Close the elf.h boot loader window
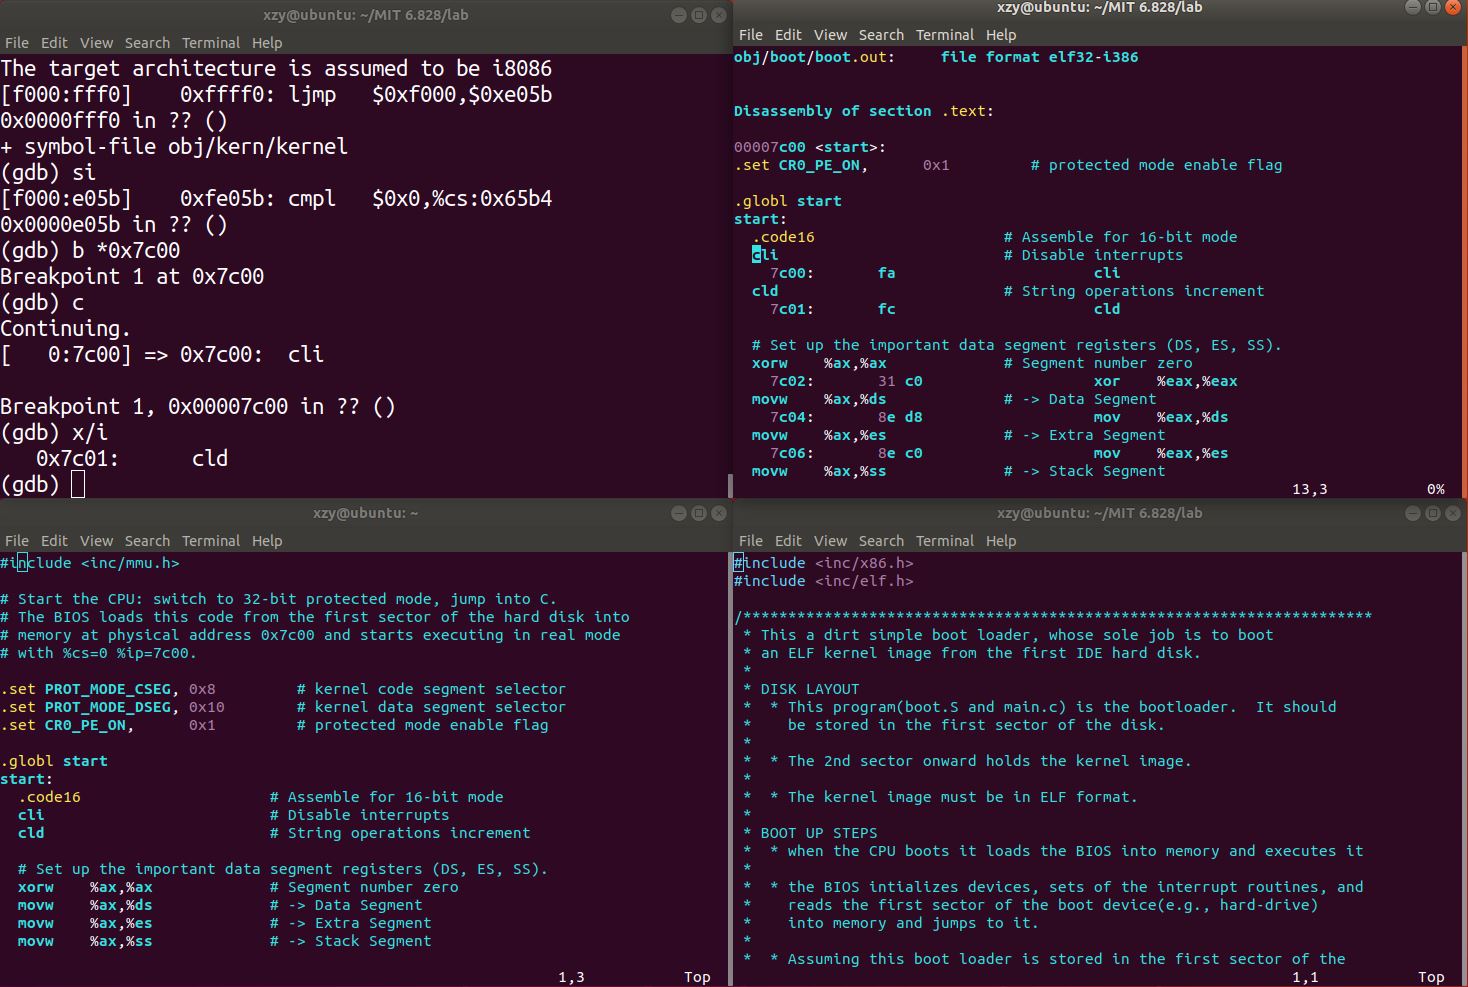 click(x=1452, y=513)
